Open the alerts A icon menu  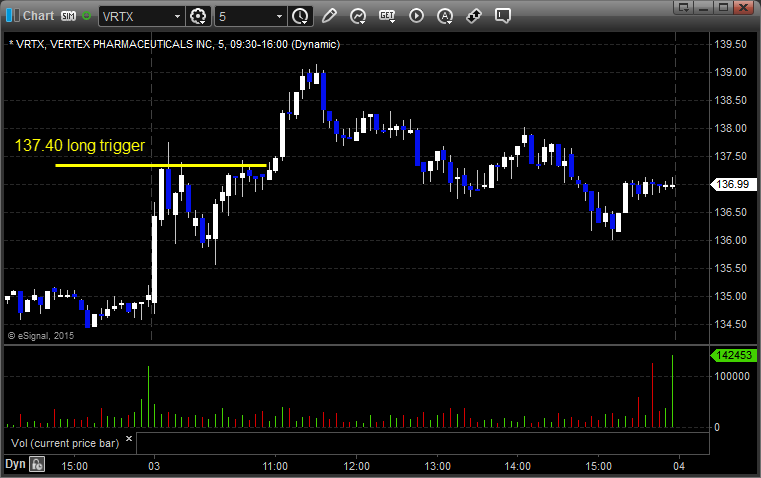coord(445,16)
